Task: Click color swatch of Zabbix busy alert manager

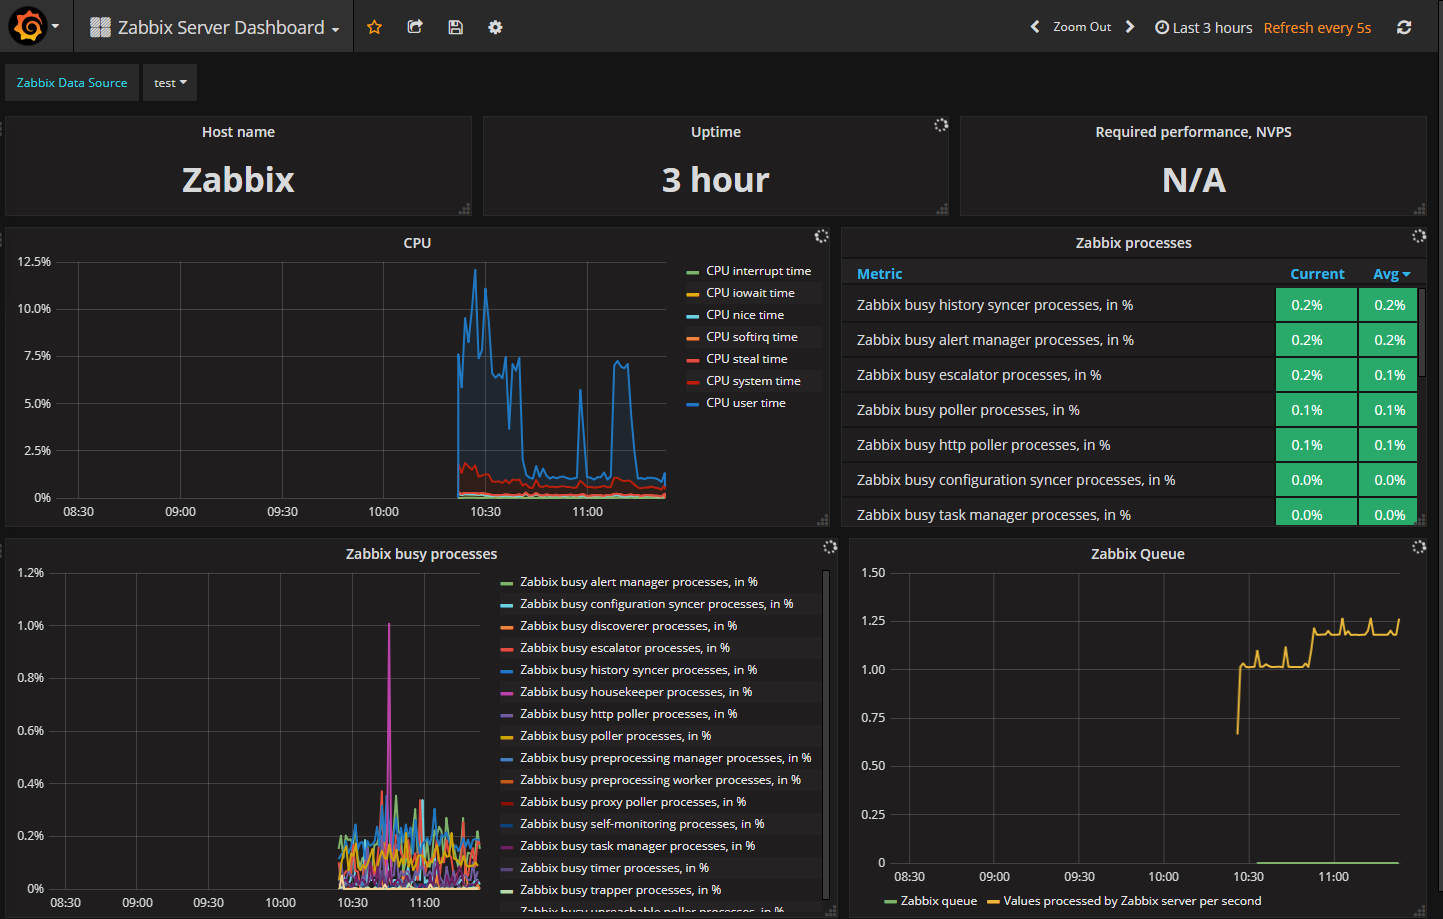Action: (x=506, y=583)
